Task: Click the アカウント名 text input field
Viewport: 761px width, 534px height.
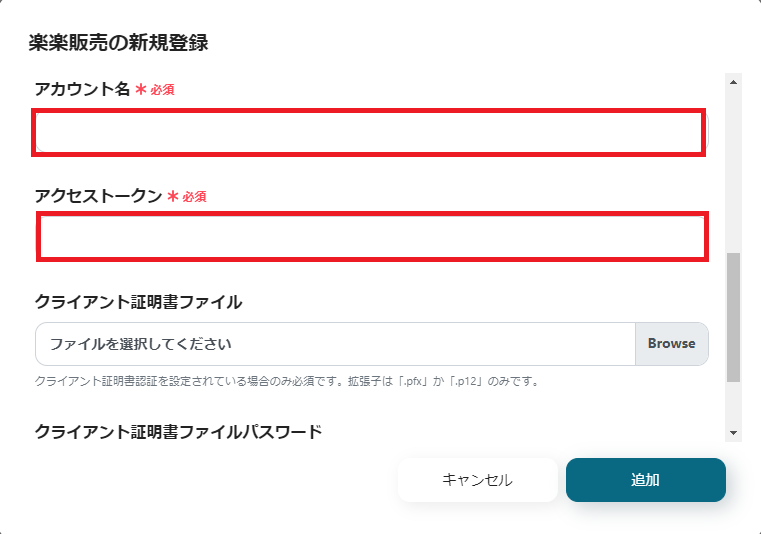Action: point(369,132)
